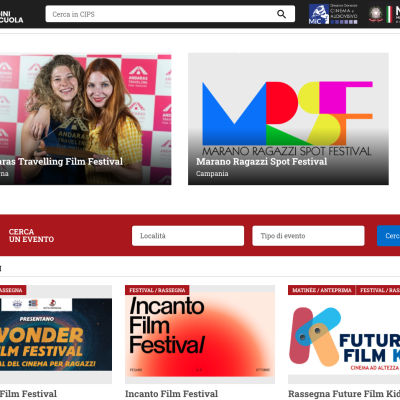Click Rassegna Future Film Kids title

344,394
